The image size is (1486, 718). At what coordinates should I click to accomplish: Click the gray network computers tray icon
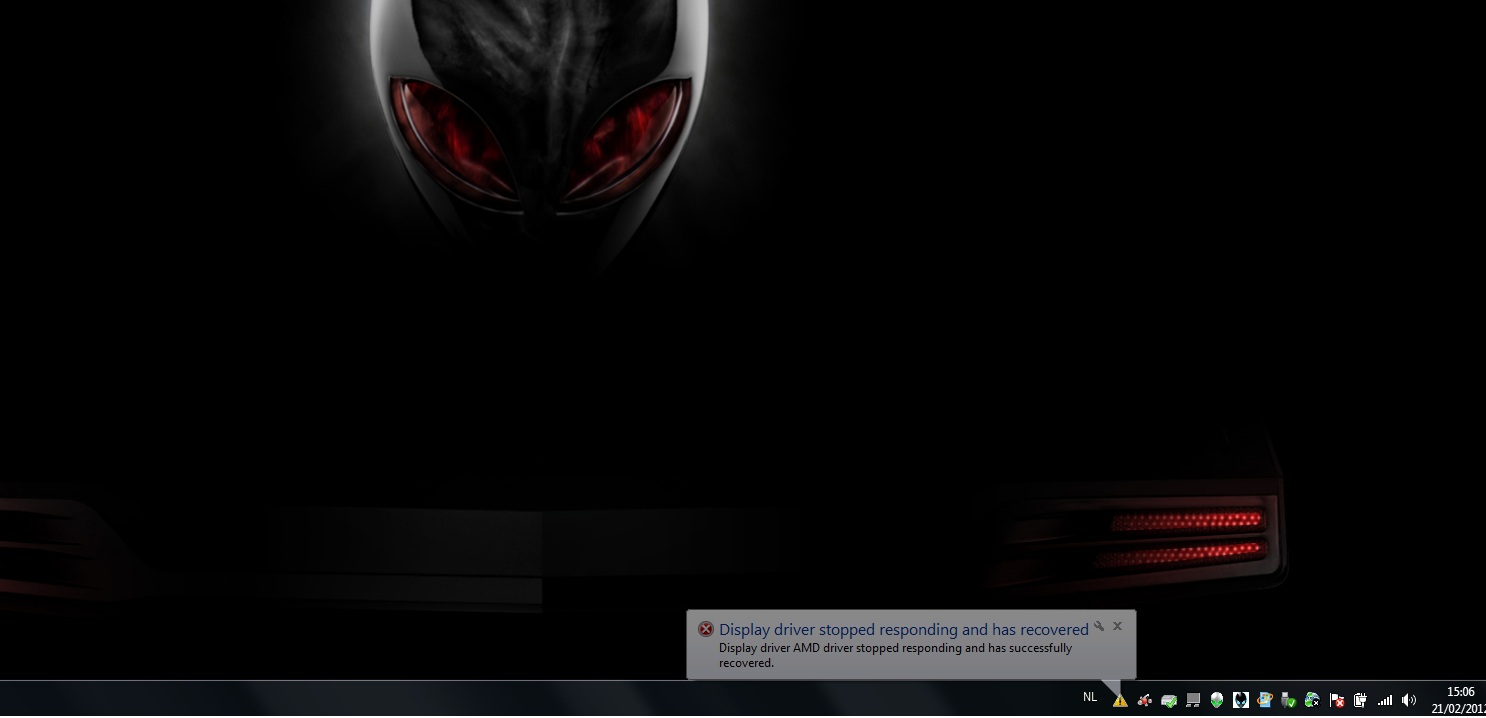point(1193,700)
